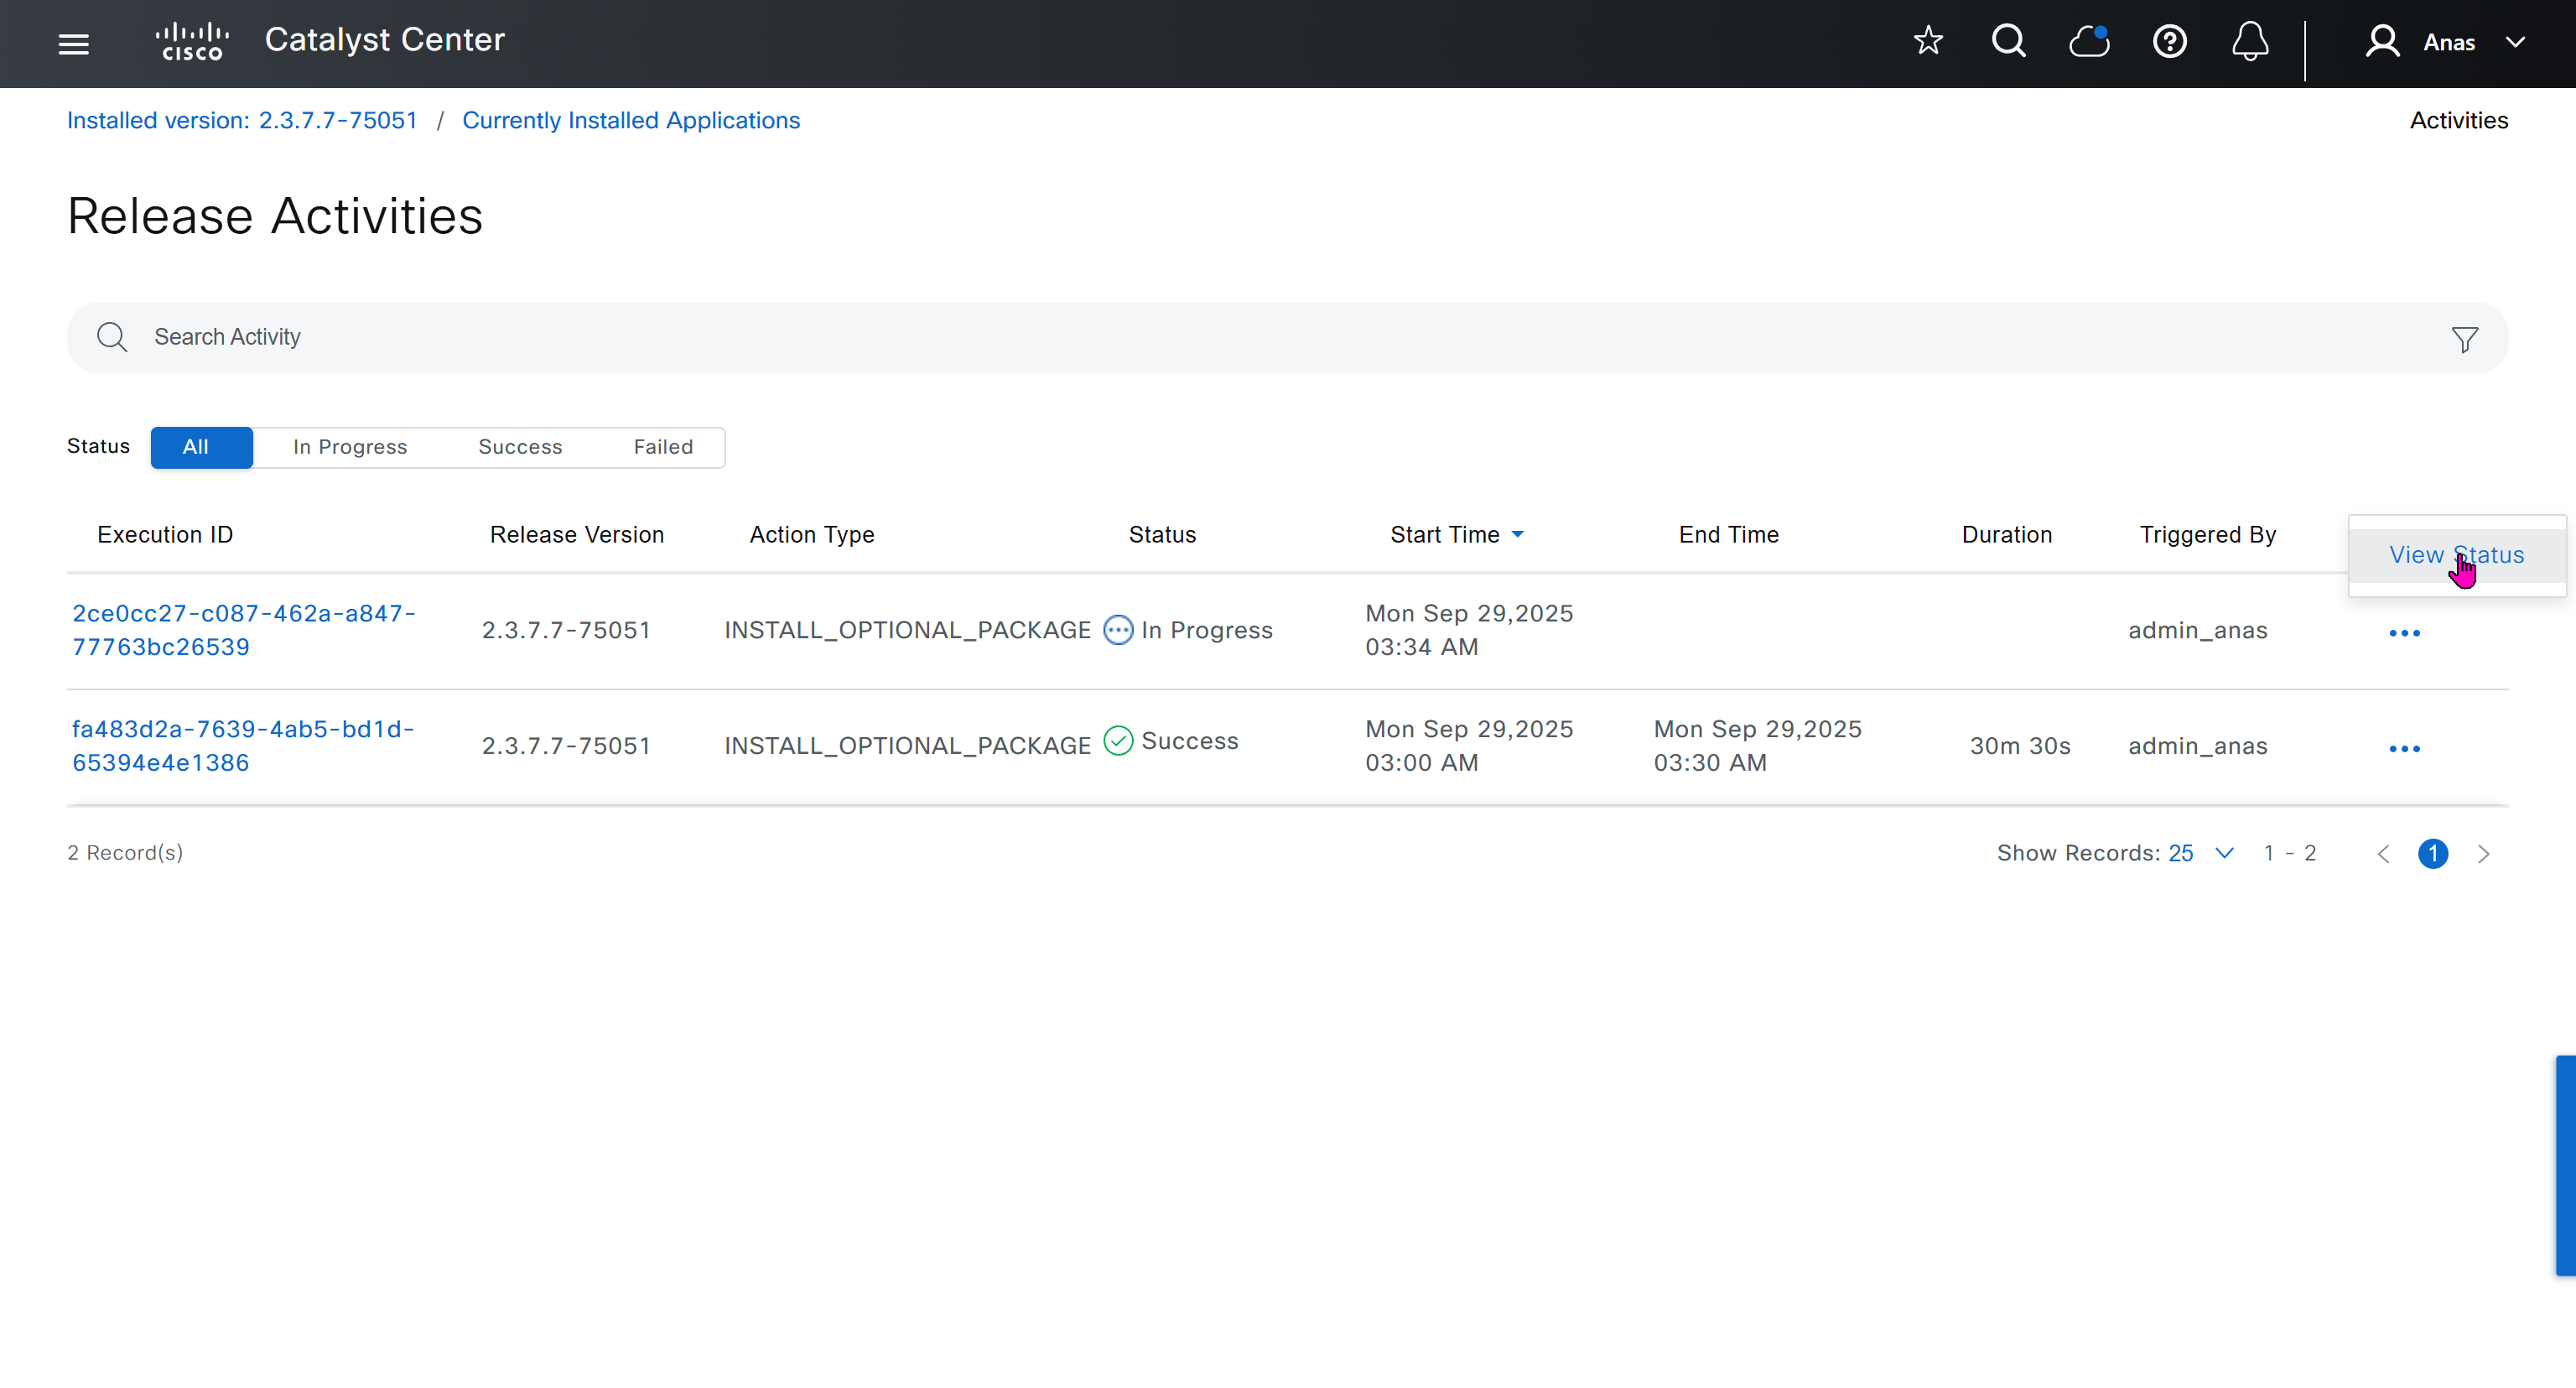Viewport: 2576px width, 1388px height.
Task: Click the favorites star icon
Action: pyautogui.click(x=1927, y=42)
